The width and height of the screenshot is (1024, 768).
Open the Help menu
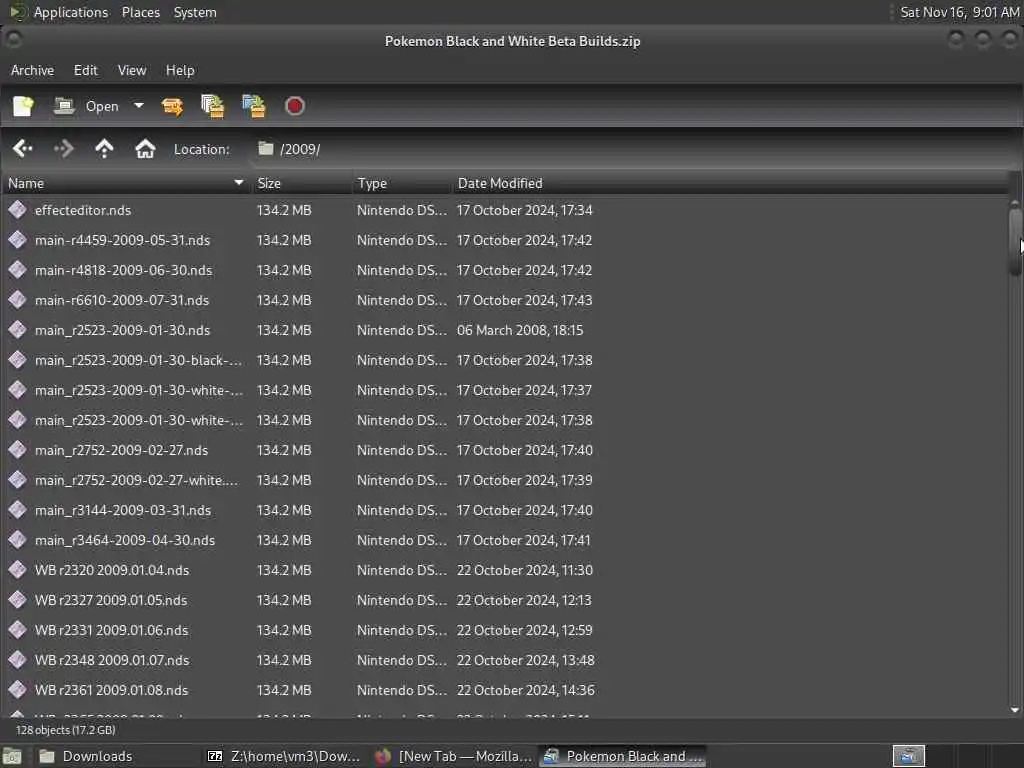pyautogui.click(x=180, y=70)
